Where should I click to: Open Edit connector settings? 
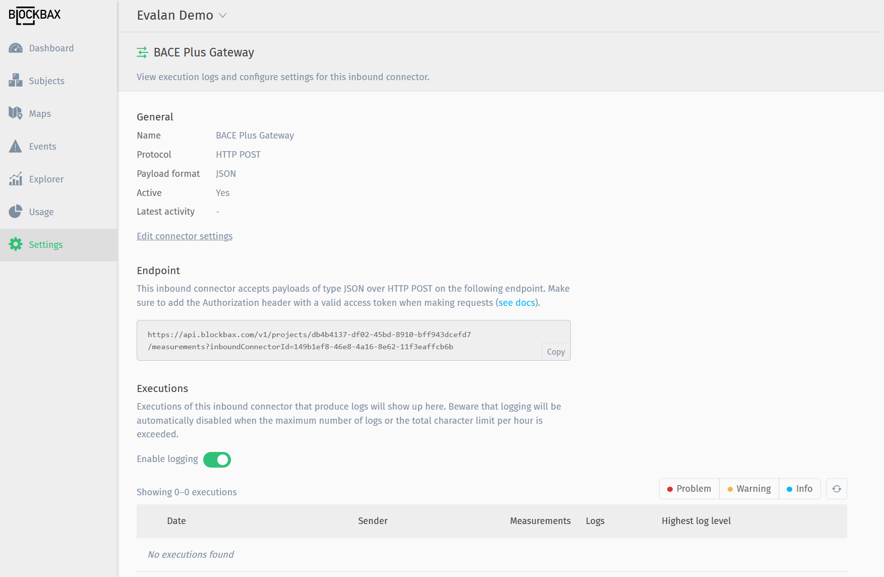[184, 235]
